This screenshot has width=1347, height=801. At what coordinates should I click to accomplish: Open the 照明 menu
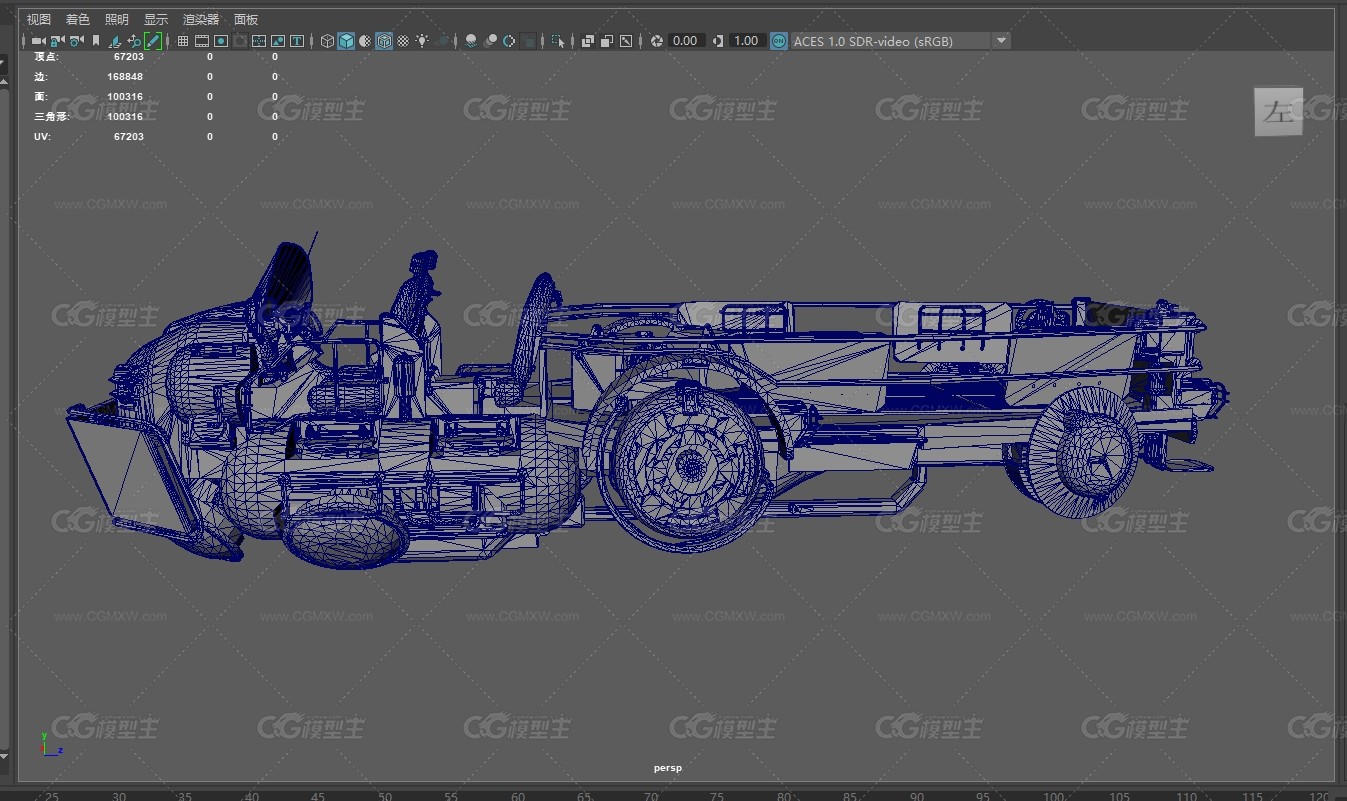coord(116,19)
